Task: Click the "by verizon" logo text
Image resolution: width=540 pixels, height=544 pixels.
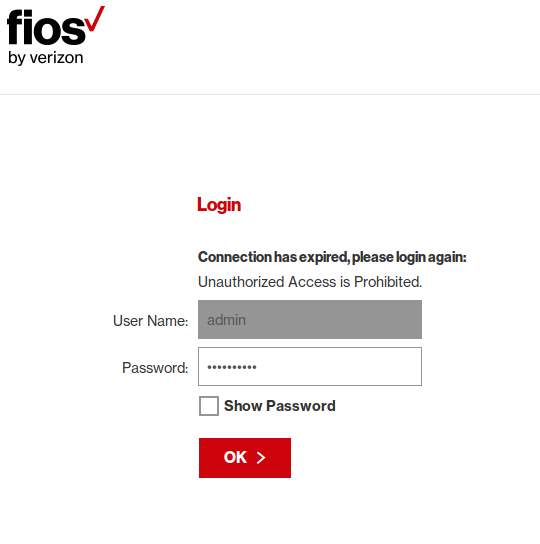Action: tap(46, 58)
